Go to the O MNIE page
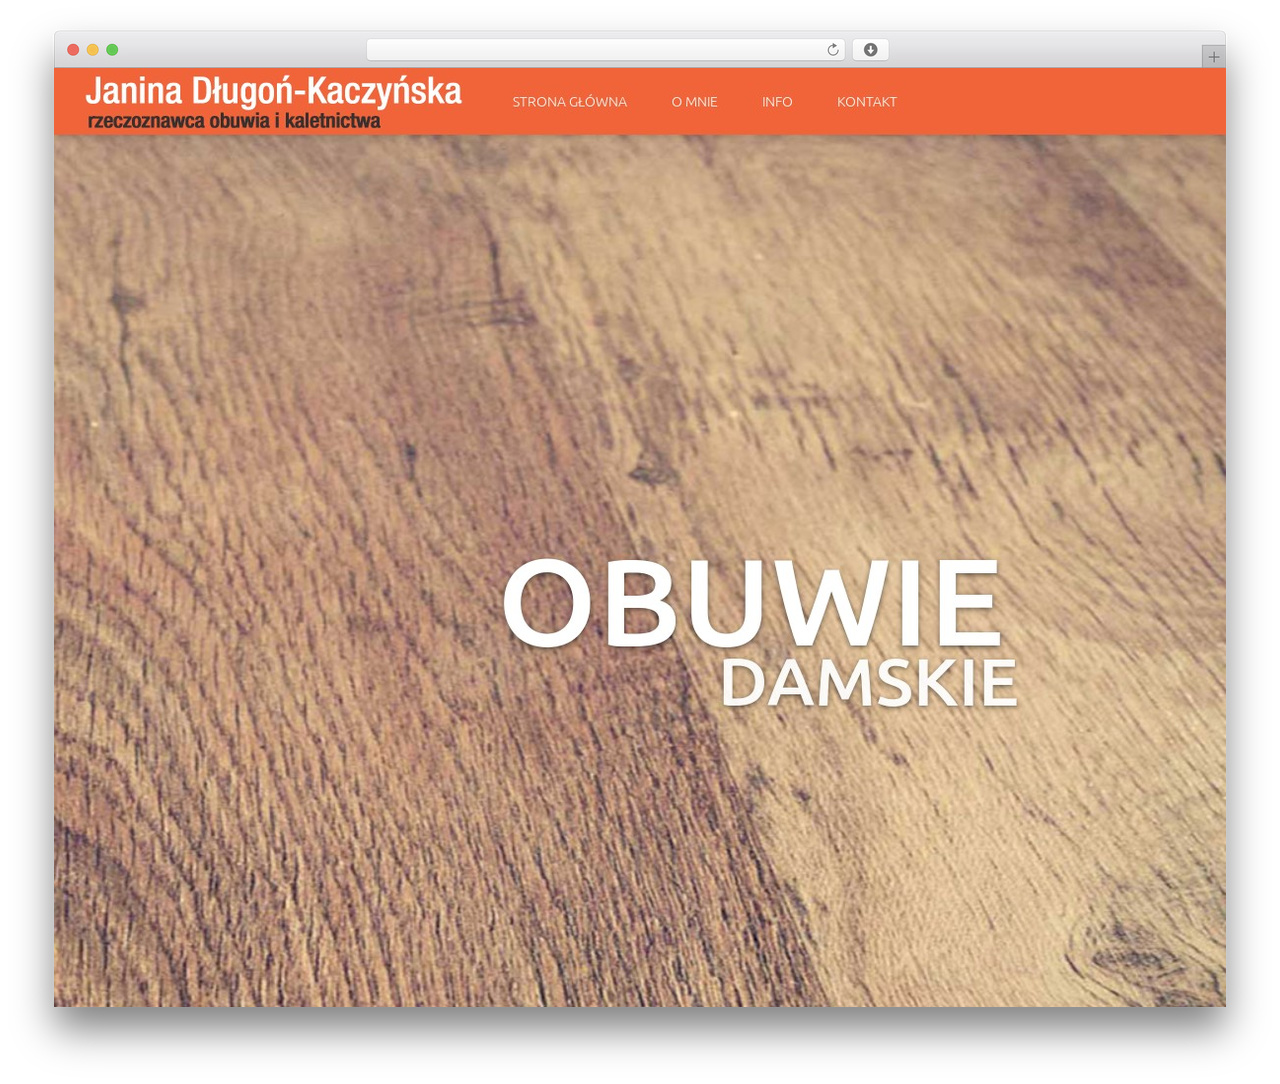 pyautogui.click(x=694, y=102)
